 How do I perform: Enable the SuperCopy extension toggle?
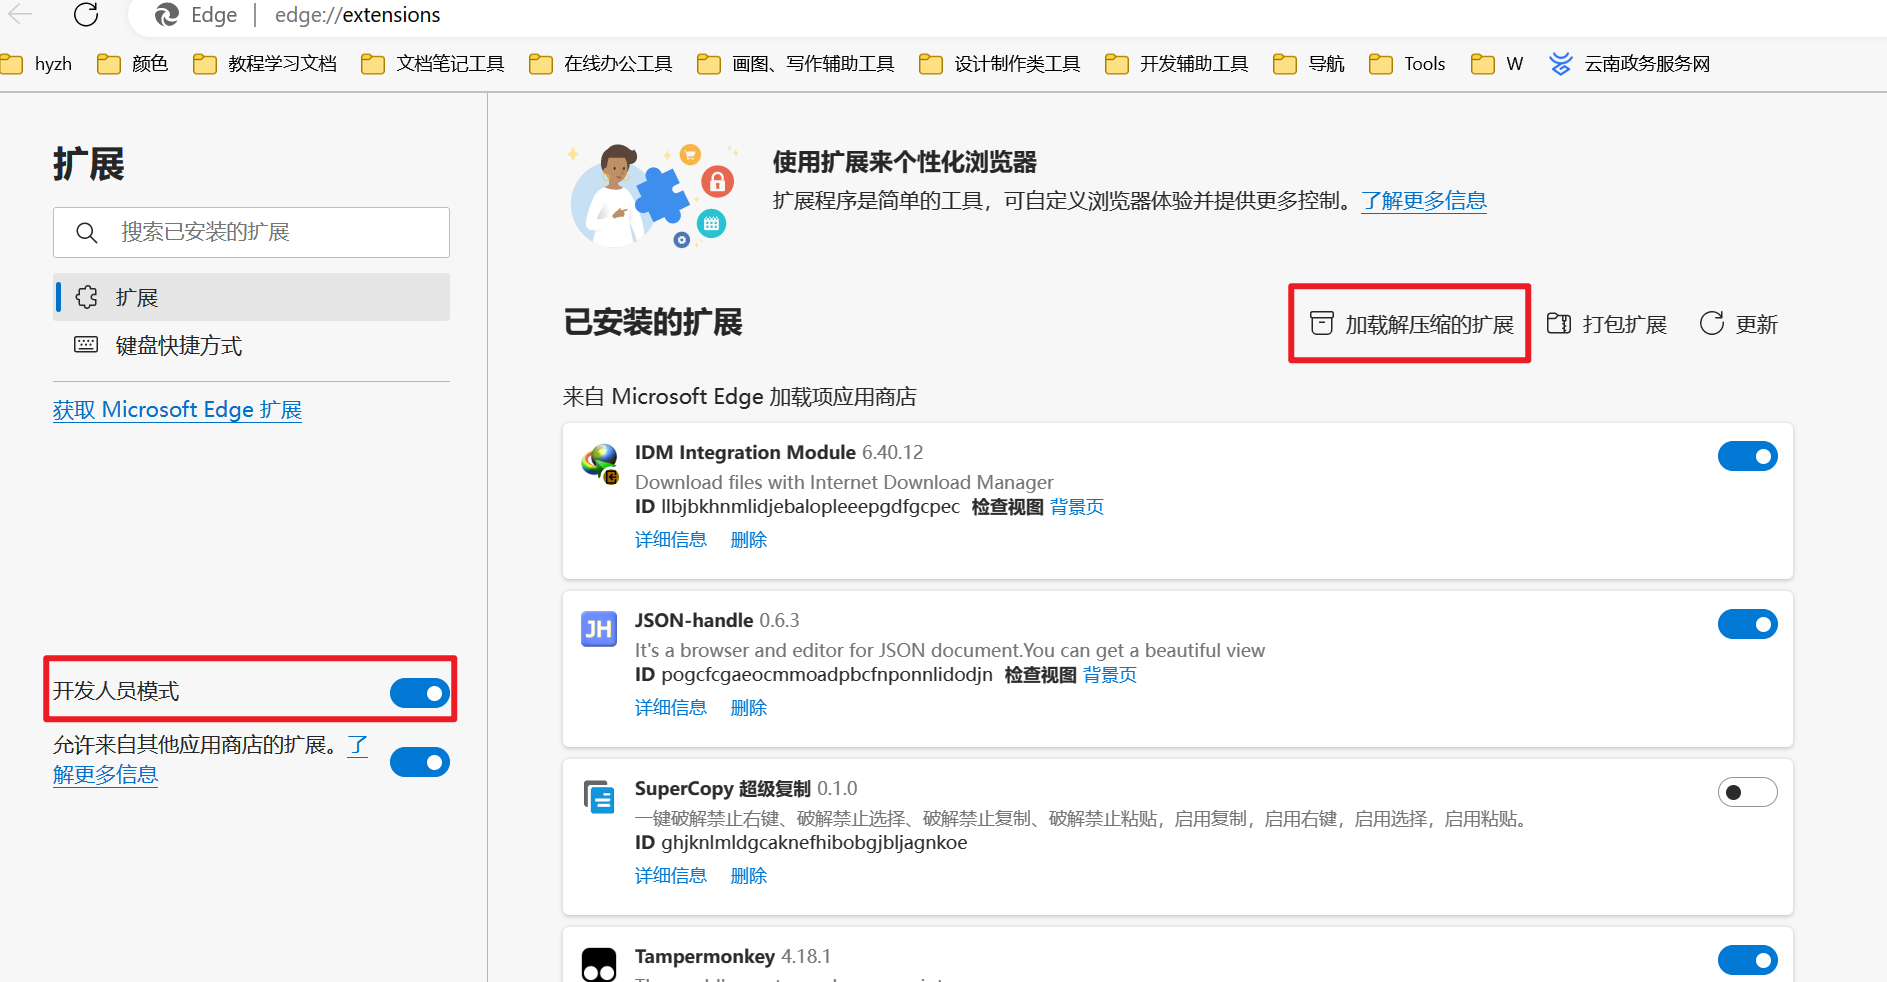(1747, 792)
